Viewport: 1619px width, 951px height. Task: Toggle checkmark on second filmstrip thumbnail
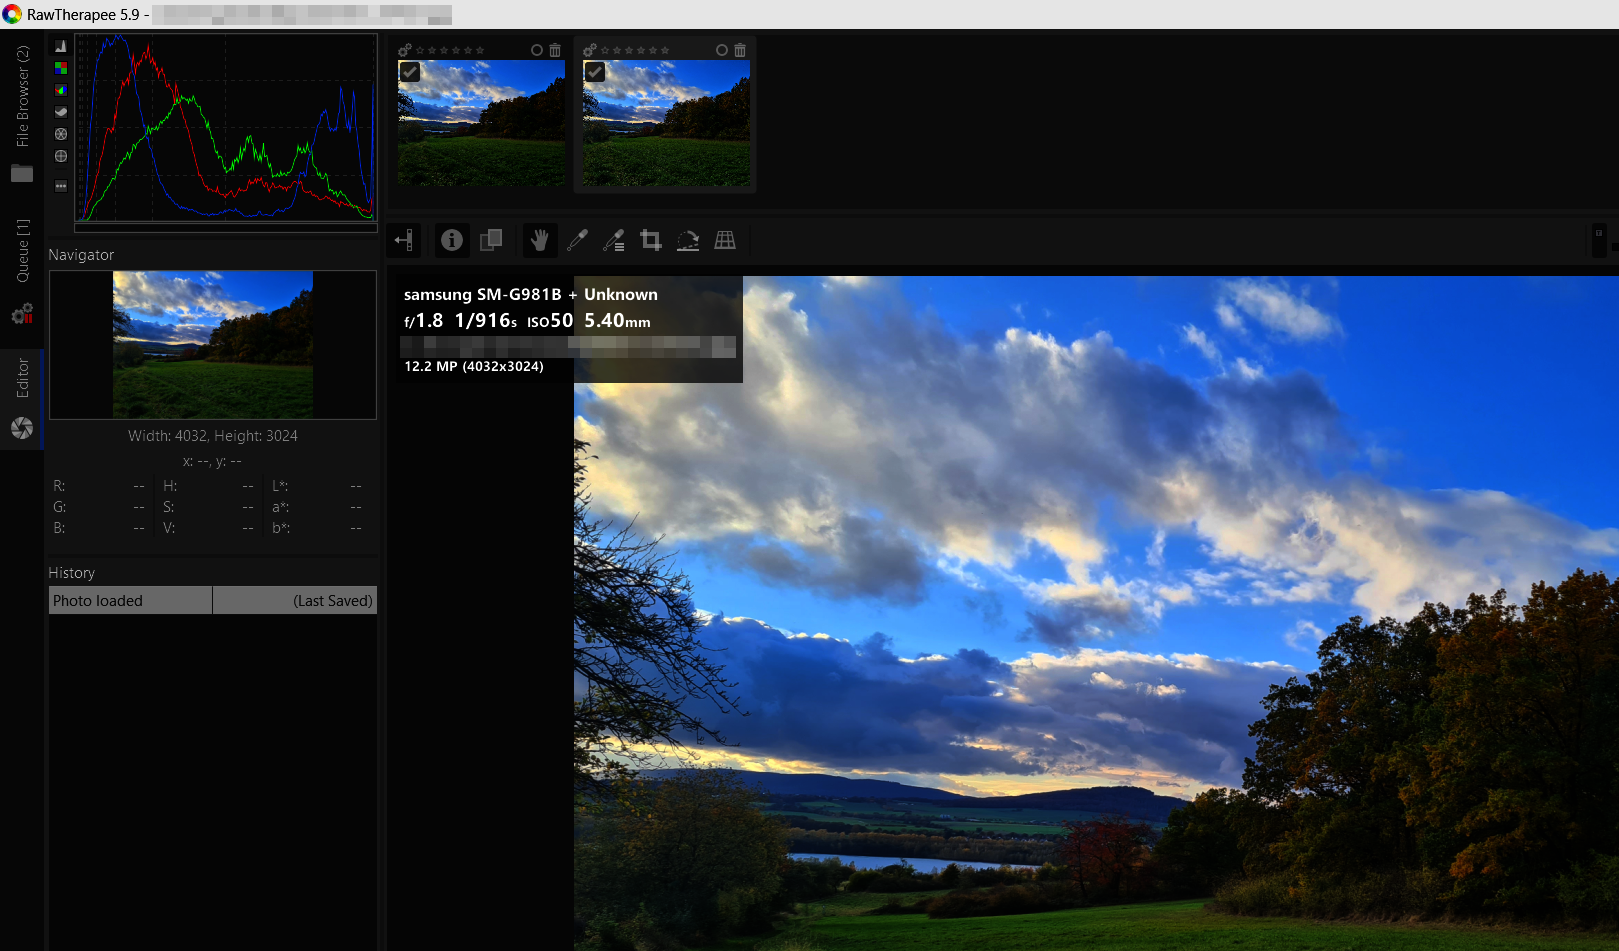tap(595, 72)
